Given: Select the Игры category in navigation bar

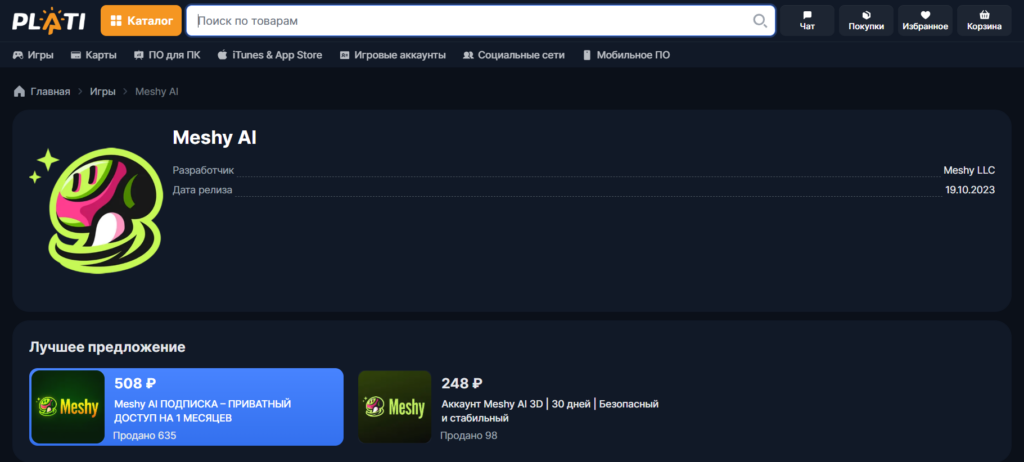Looking at the screenshot, I should [33, 55].
